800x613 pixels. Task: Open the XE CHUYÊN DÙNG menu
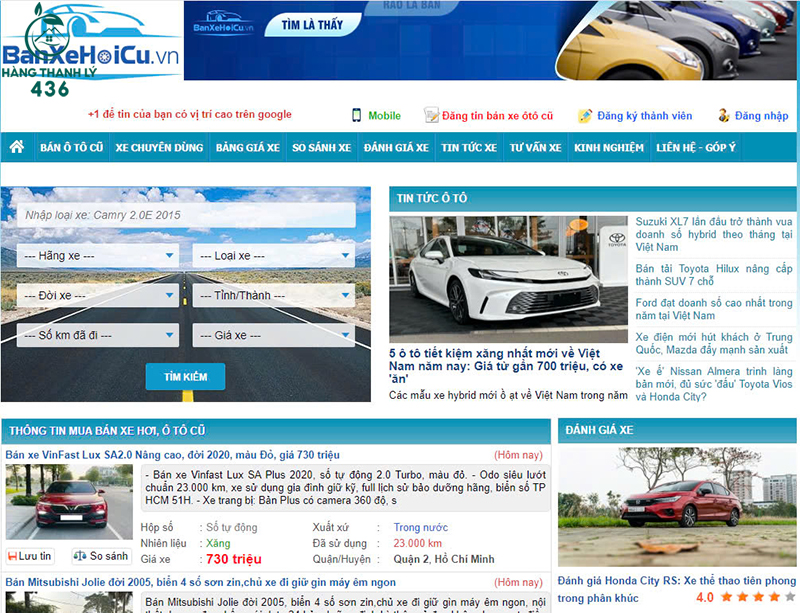tap(159, 148)
